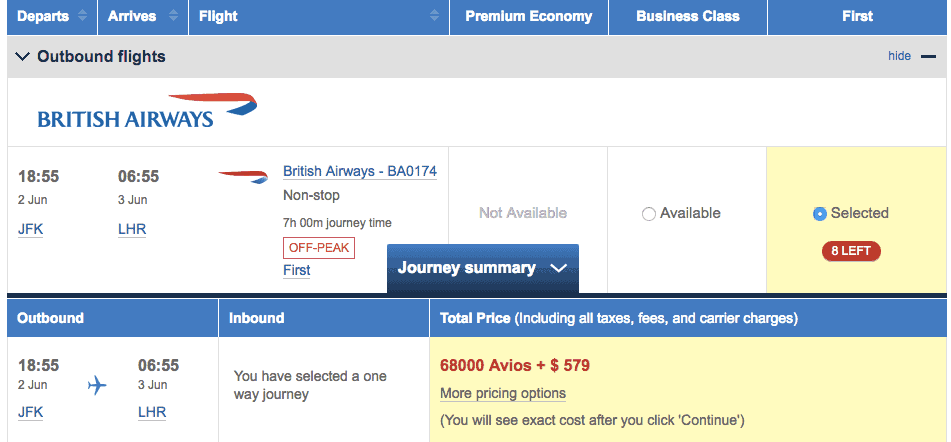Click the airplane icon in the Outbound summary
Screen dimensions: 951x442
pyautogui.click(x=97, y=385)
